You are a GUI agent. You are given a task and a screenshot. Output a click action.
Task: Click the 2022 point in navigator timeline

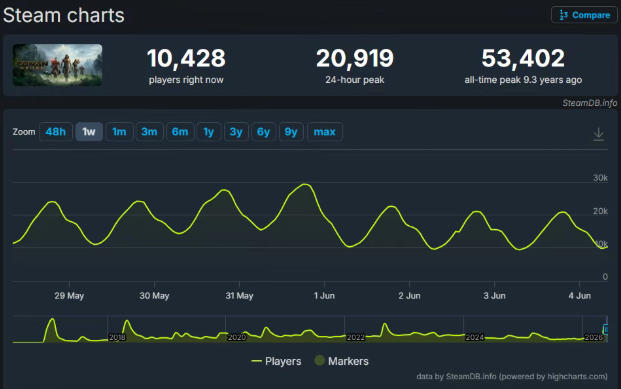355,338
